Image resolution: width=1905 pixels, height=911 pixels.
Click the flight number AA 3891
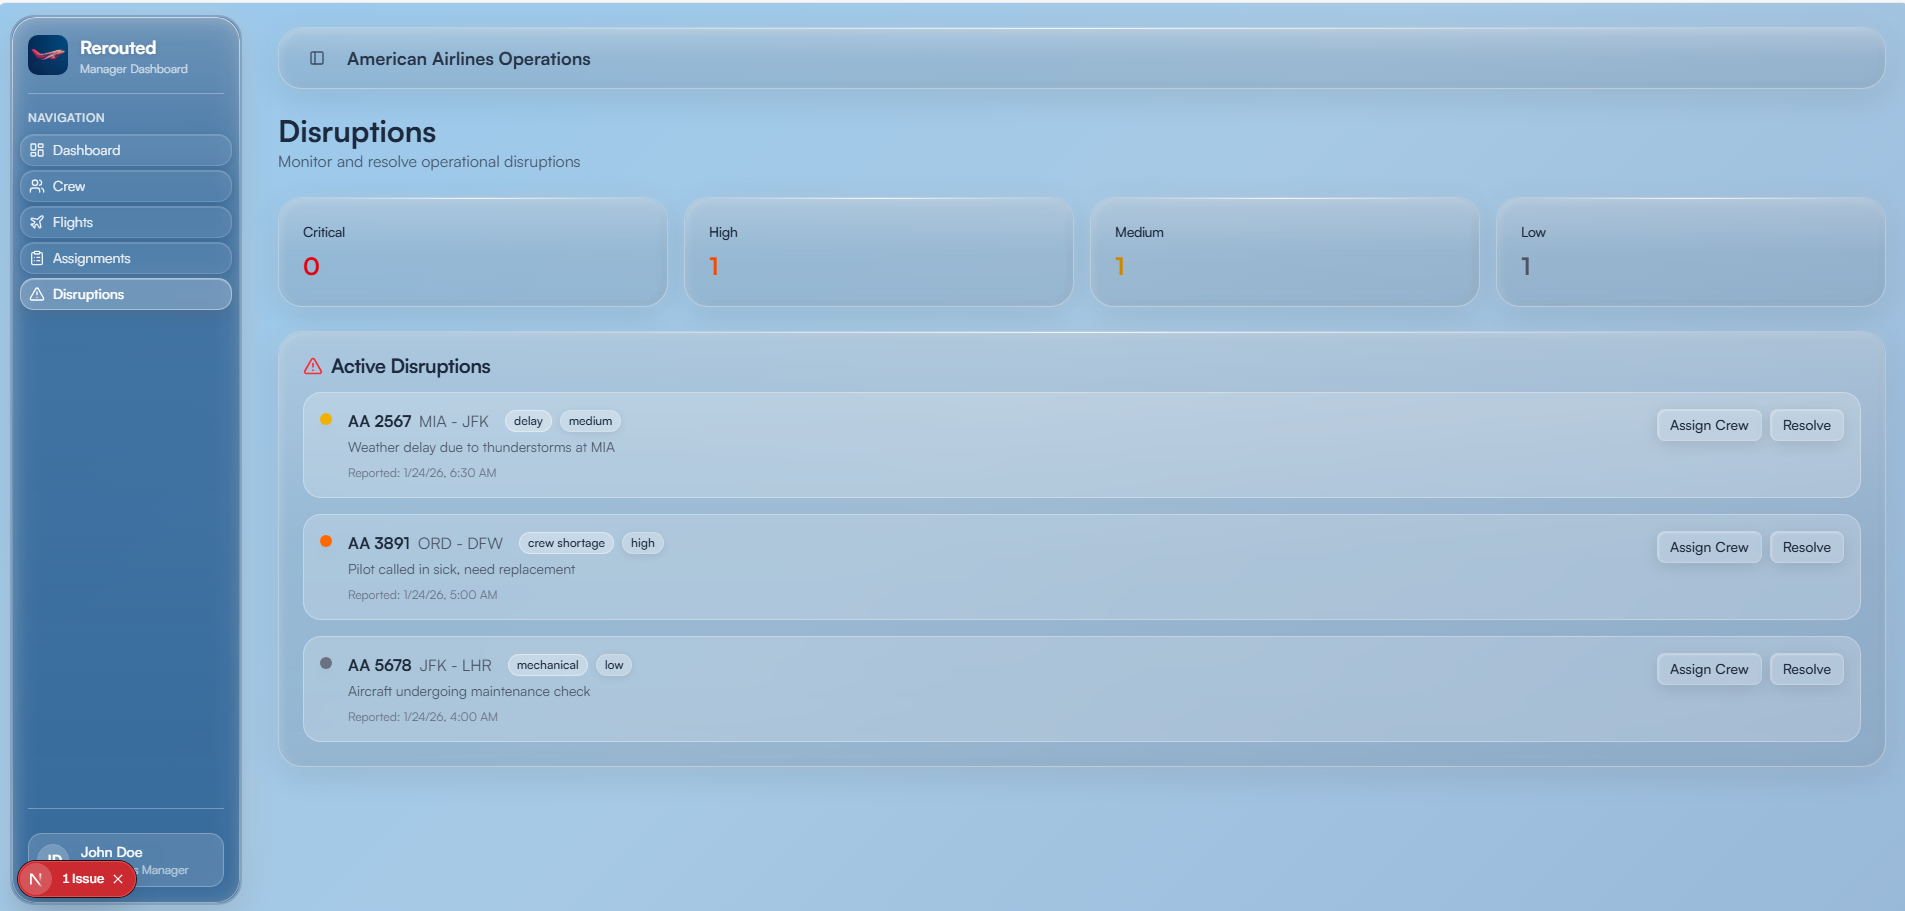point(379,544)
